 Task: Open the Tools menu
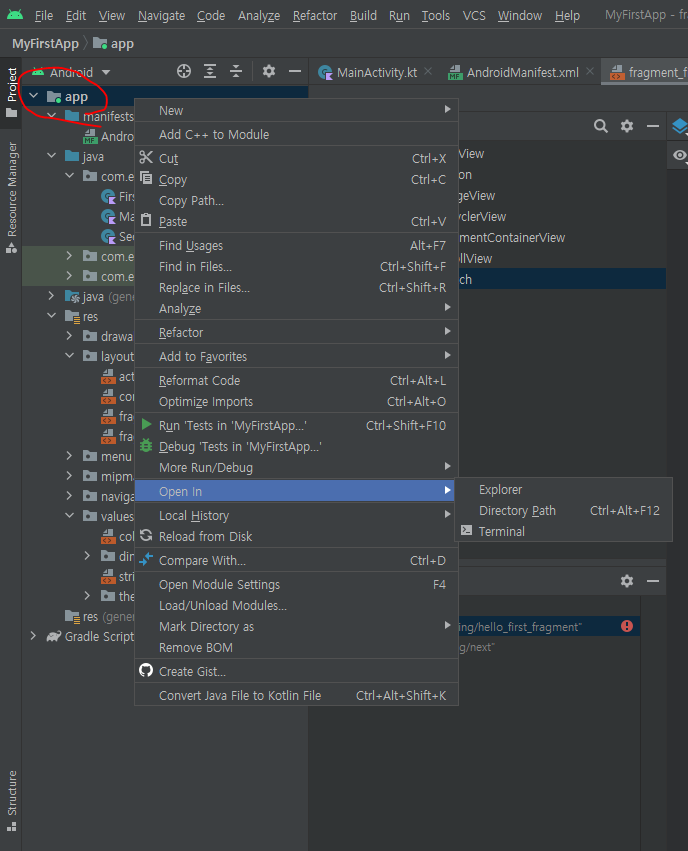tap(436, 16)
